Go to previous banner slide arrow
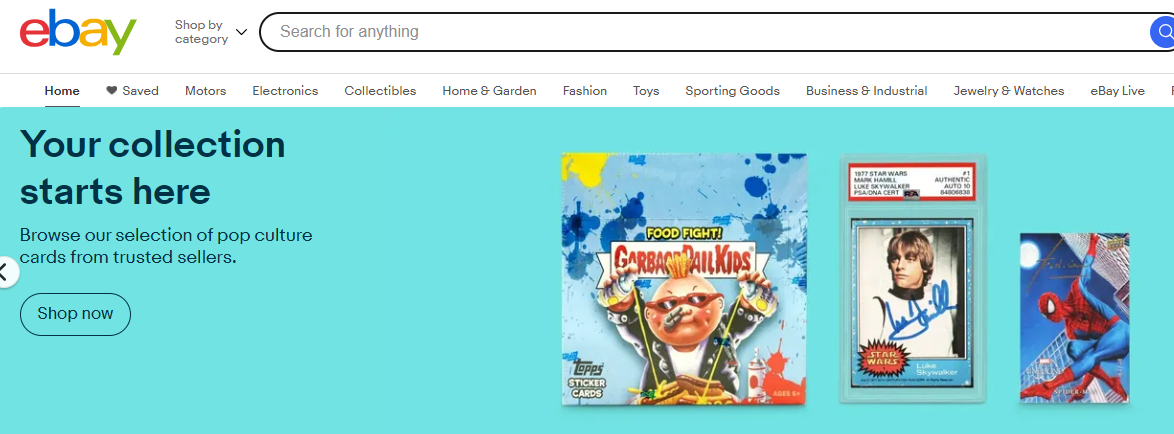The image size is (1174, 434). [4, 272]
